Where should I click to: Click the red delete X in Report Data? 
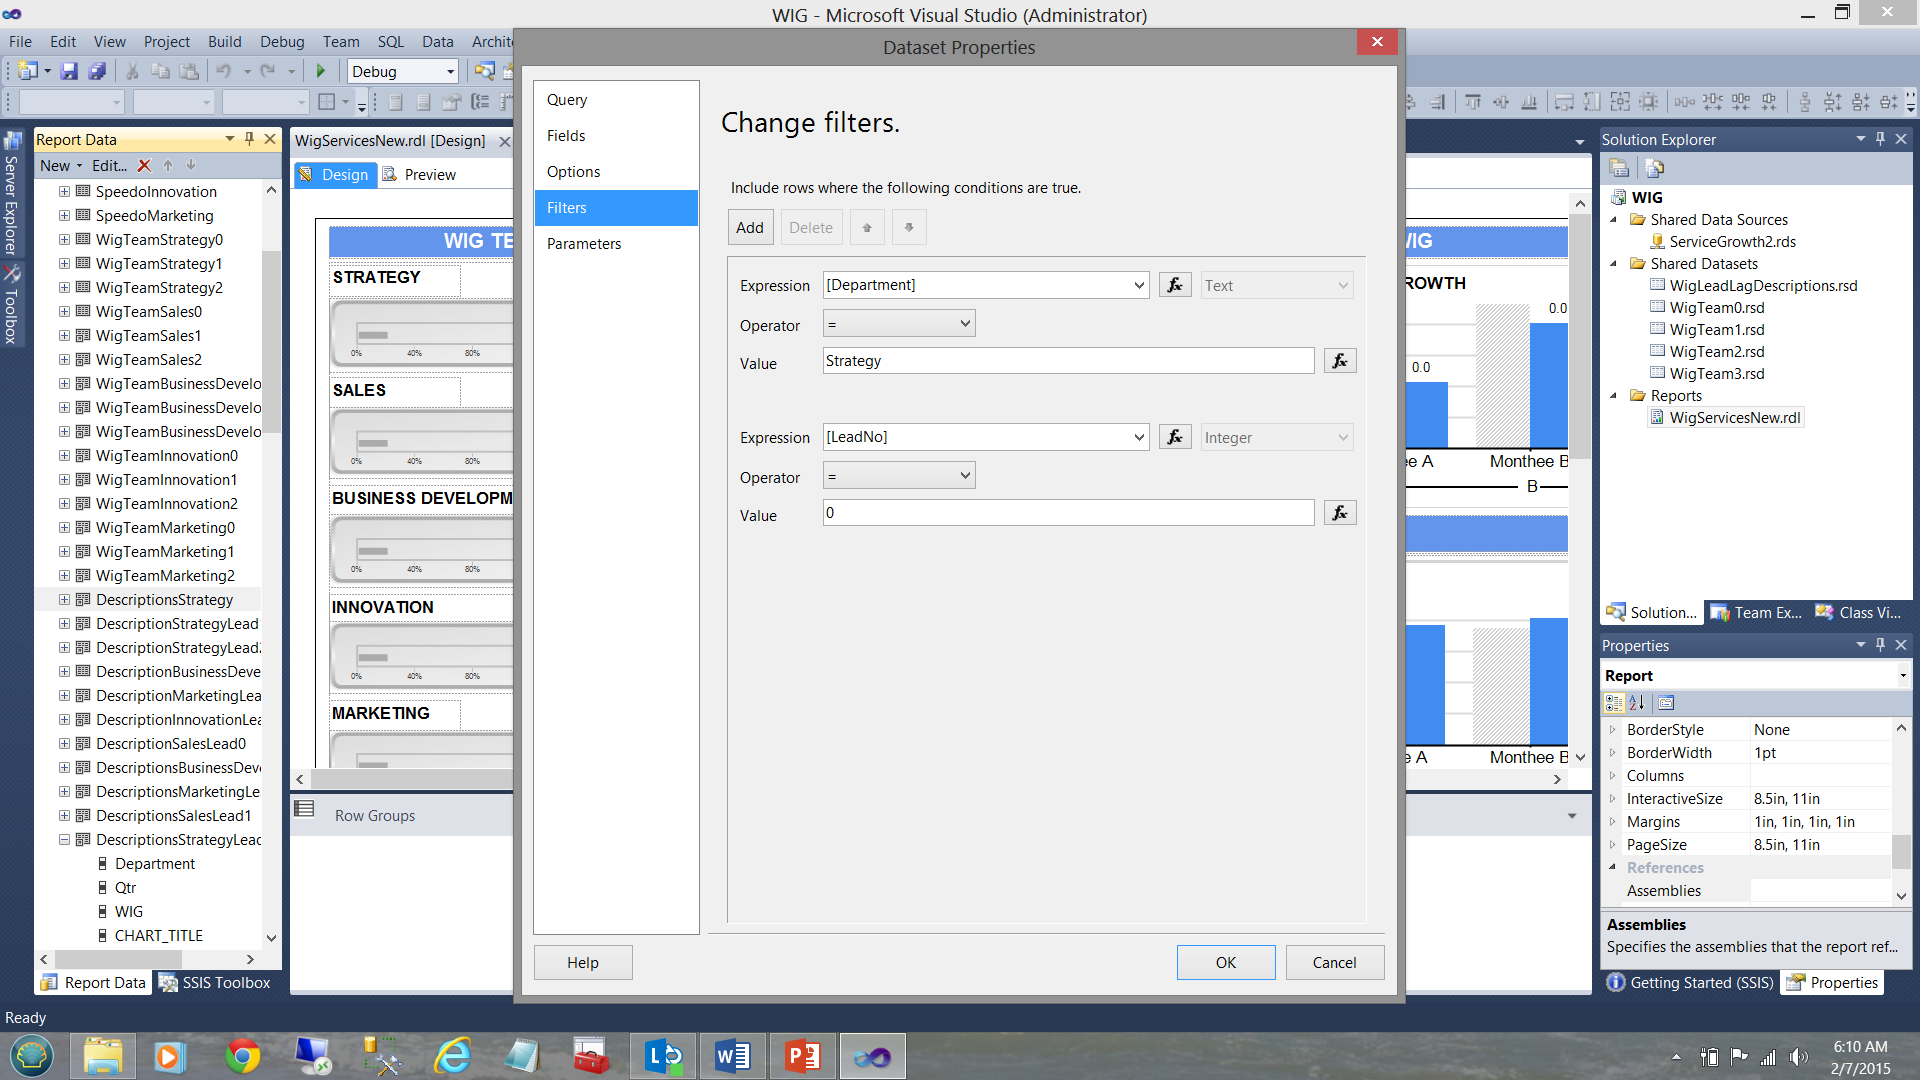tap(144, 166)
